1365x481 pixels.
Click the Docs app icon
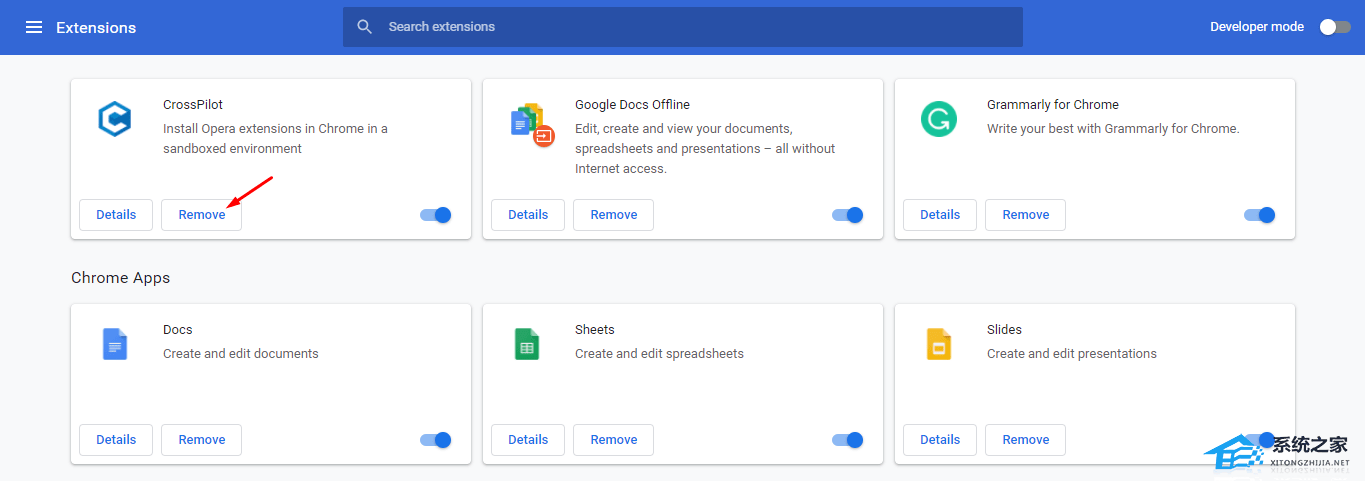115,344
